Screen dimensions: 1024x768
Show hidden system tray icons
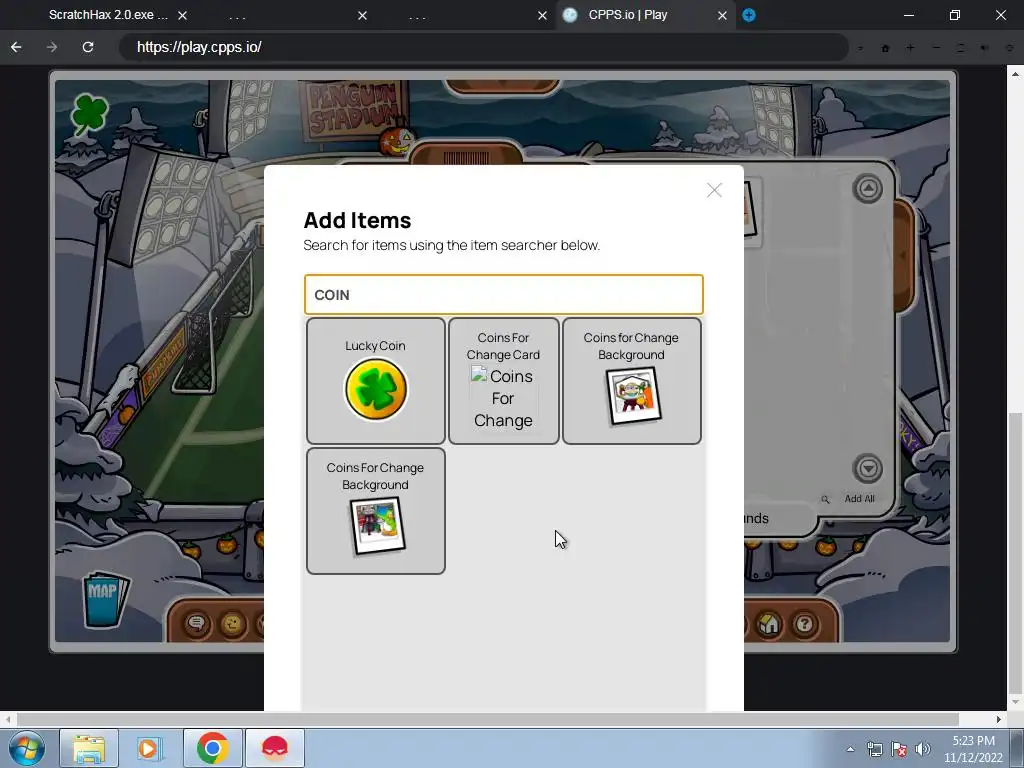coord(850,749)
